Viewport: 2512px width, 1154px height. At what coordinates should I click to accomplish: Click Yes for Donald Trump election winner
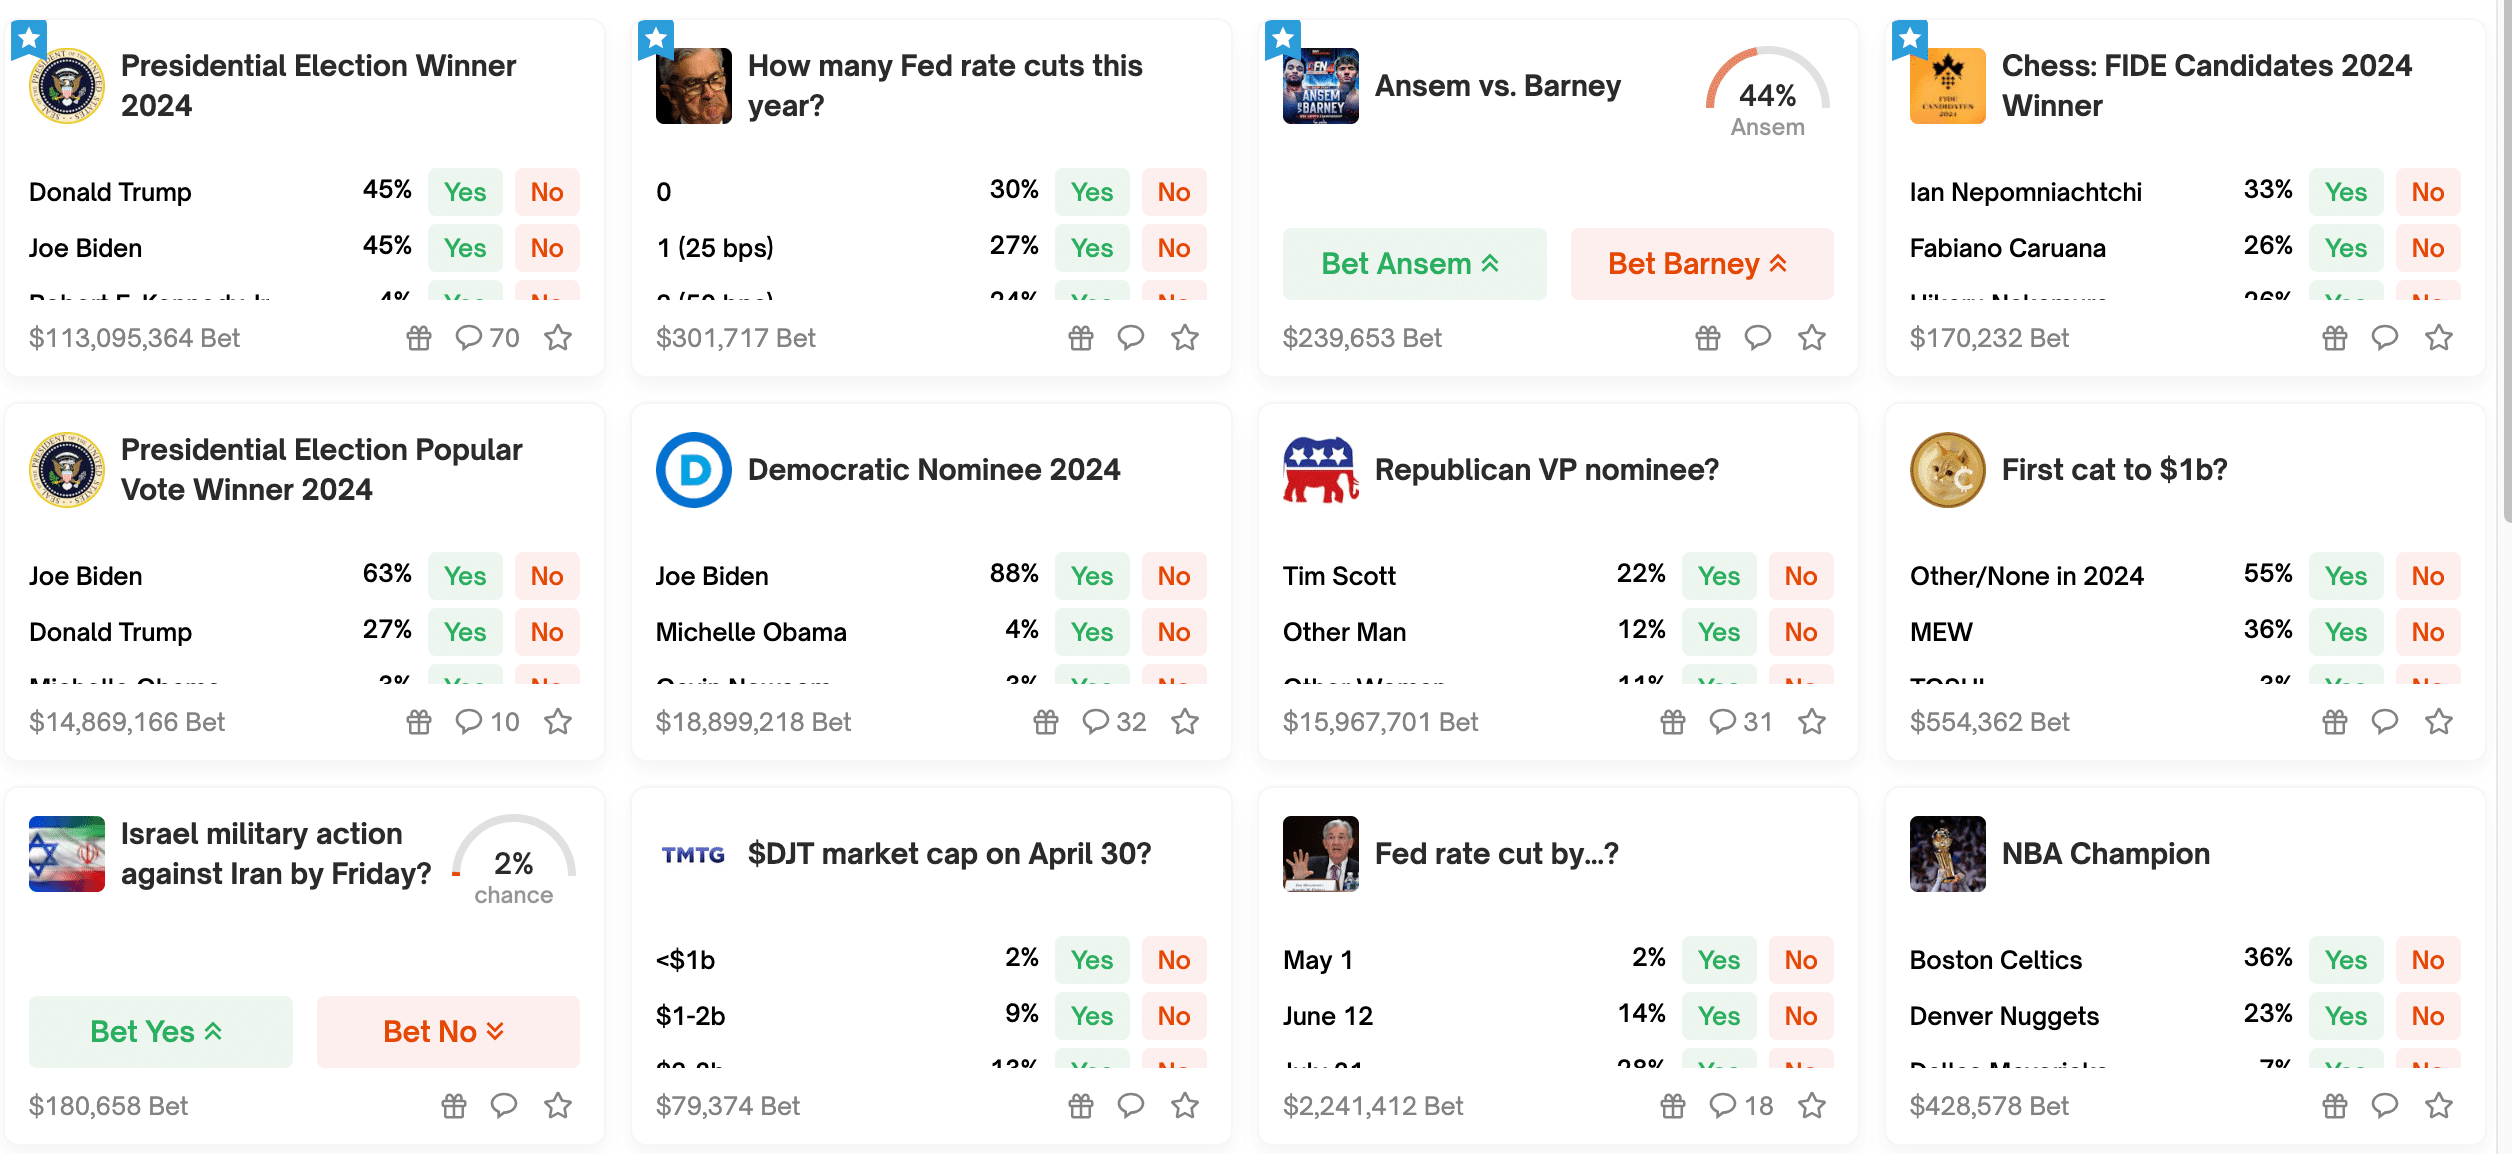(465, 192)
